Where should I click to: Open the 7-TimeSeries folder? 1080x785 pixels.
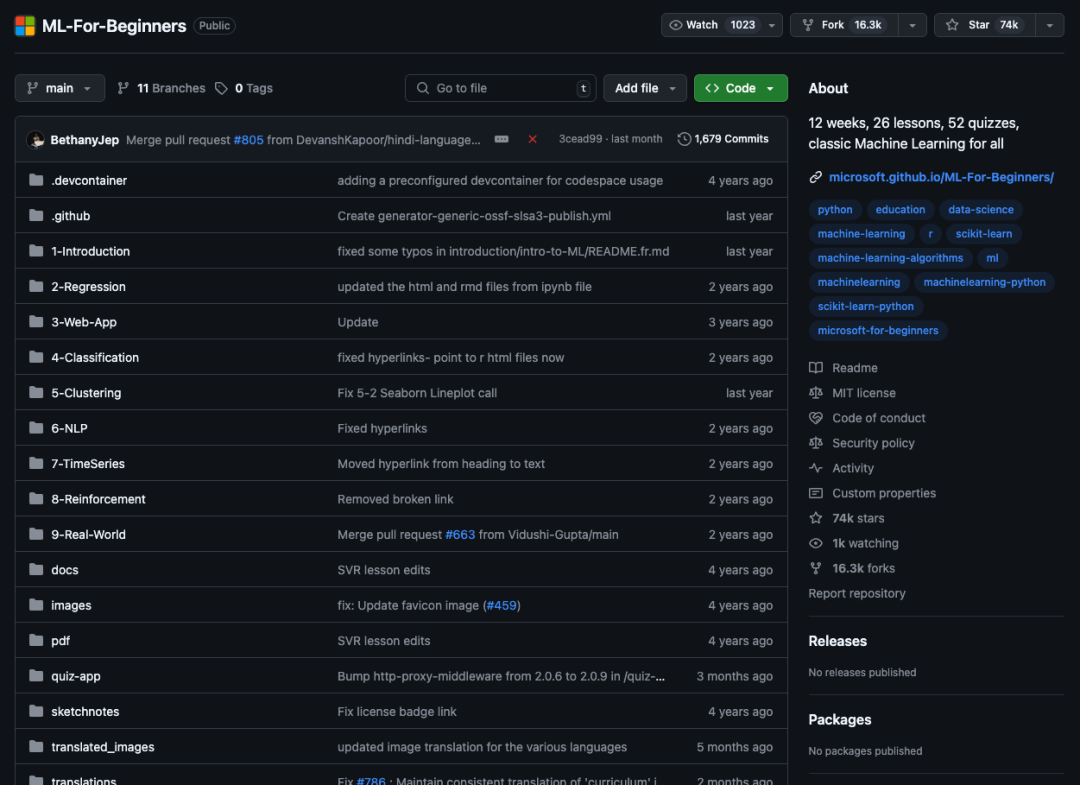88,463
